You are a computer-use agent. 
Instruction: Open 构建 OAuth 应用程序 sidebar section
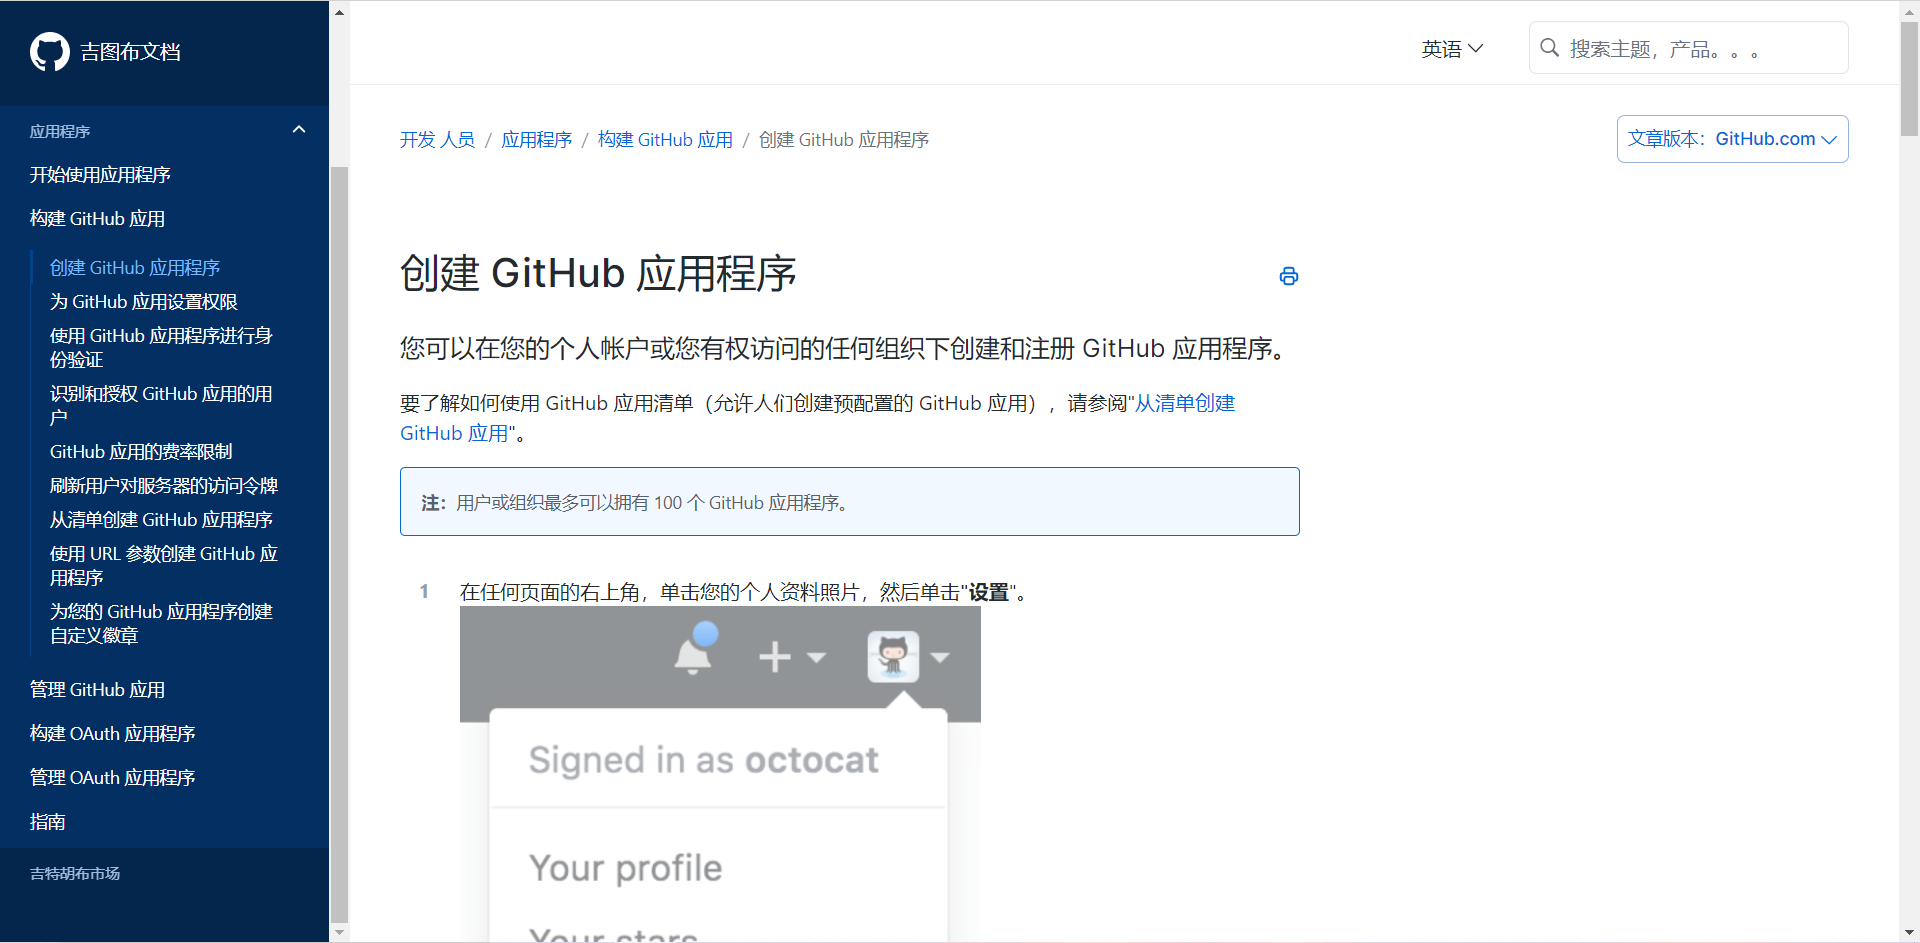point(112,734)
